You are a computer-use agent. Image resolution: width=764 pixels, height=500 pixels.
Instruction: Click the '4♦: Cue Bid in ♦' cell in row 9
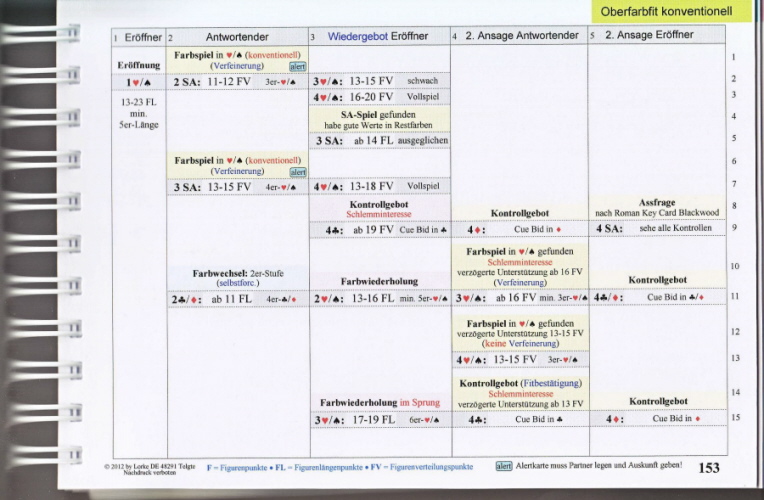click(519, 230)
